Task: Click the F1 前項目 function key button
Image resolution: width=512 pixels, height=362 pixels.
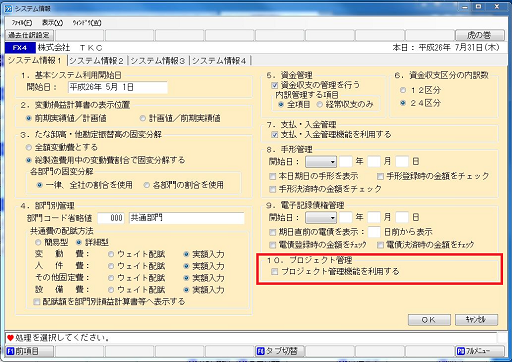Action: tap(29, 351)
